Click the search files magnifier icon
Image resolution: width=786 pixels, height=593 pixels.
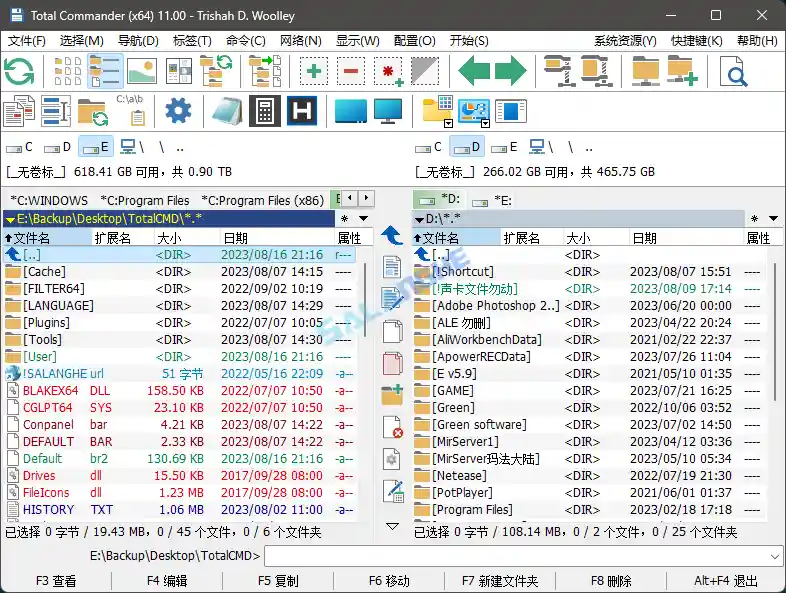click(732, 72)
